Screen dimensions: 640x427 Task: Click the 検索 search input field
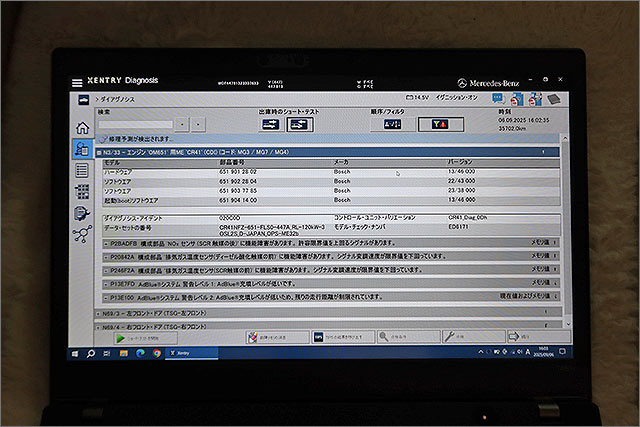point(136,125)
